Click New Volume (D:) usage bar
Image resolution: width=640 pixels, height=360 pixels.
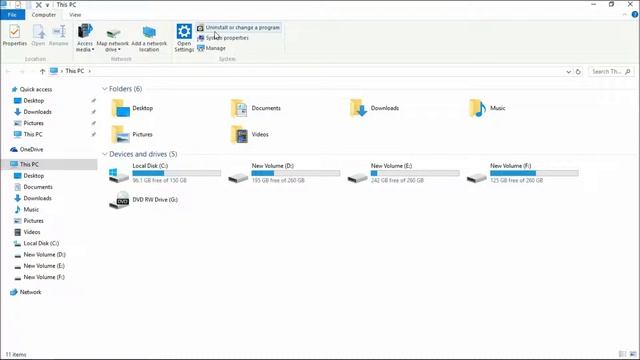tap(296, 173)
